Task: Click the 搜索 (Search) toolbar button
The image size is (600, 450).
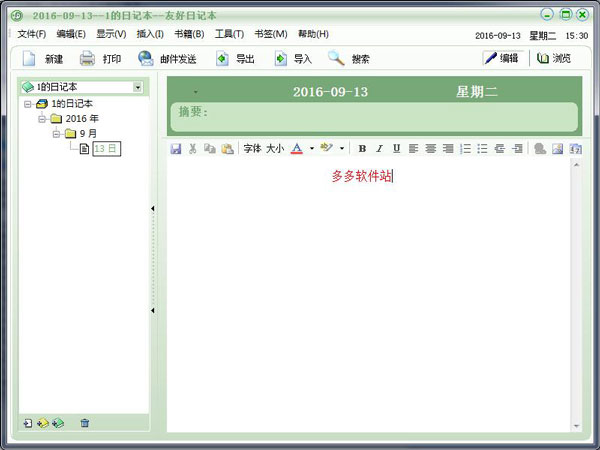Action: pos(349,59)
